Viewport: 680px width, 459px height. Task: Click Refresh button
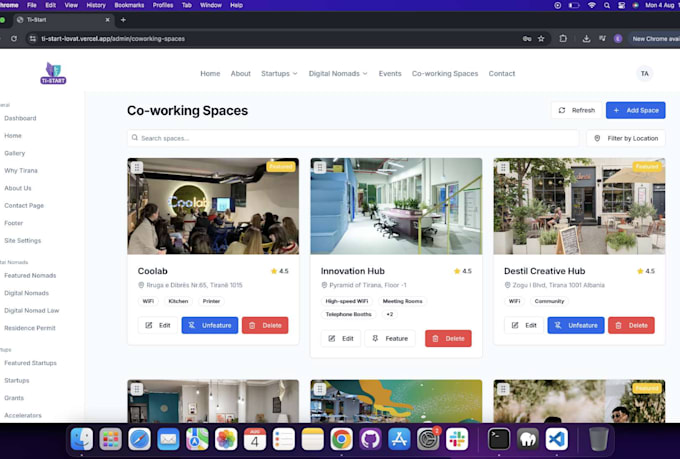click(576, 110)
